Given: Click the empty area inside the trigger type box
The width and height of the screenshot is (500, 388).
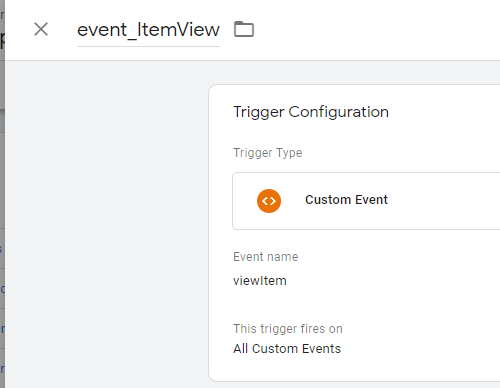Looking at the screenshot, I should (443, 201).
